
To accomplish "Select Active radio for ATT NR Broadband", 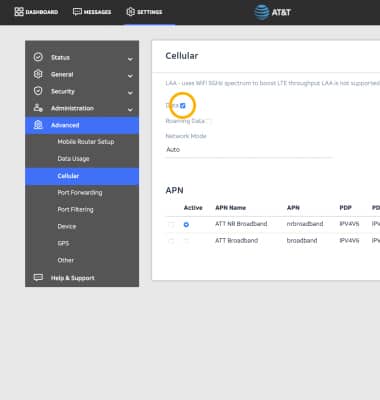I will point(186,225).
